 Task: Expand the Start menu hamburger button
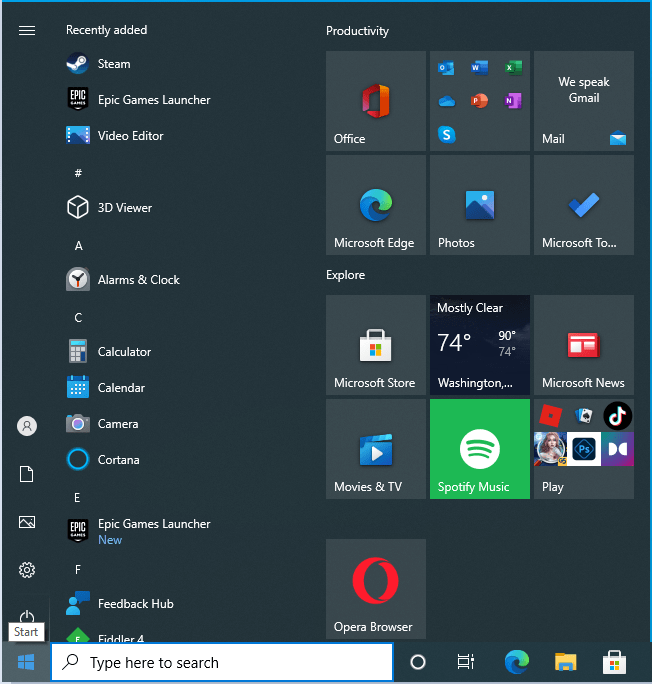[x=27, y=31]
